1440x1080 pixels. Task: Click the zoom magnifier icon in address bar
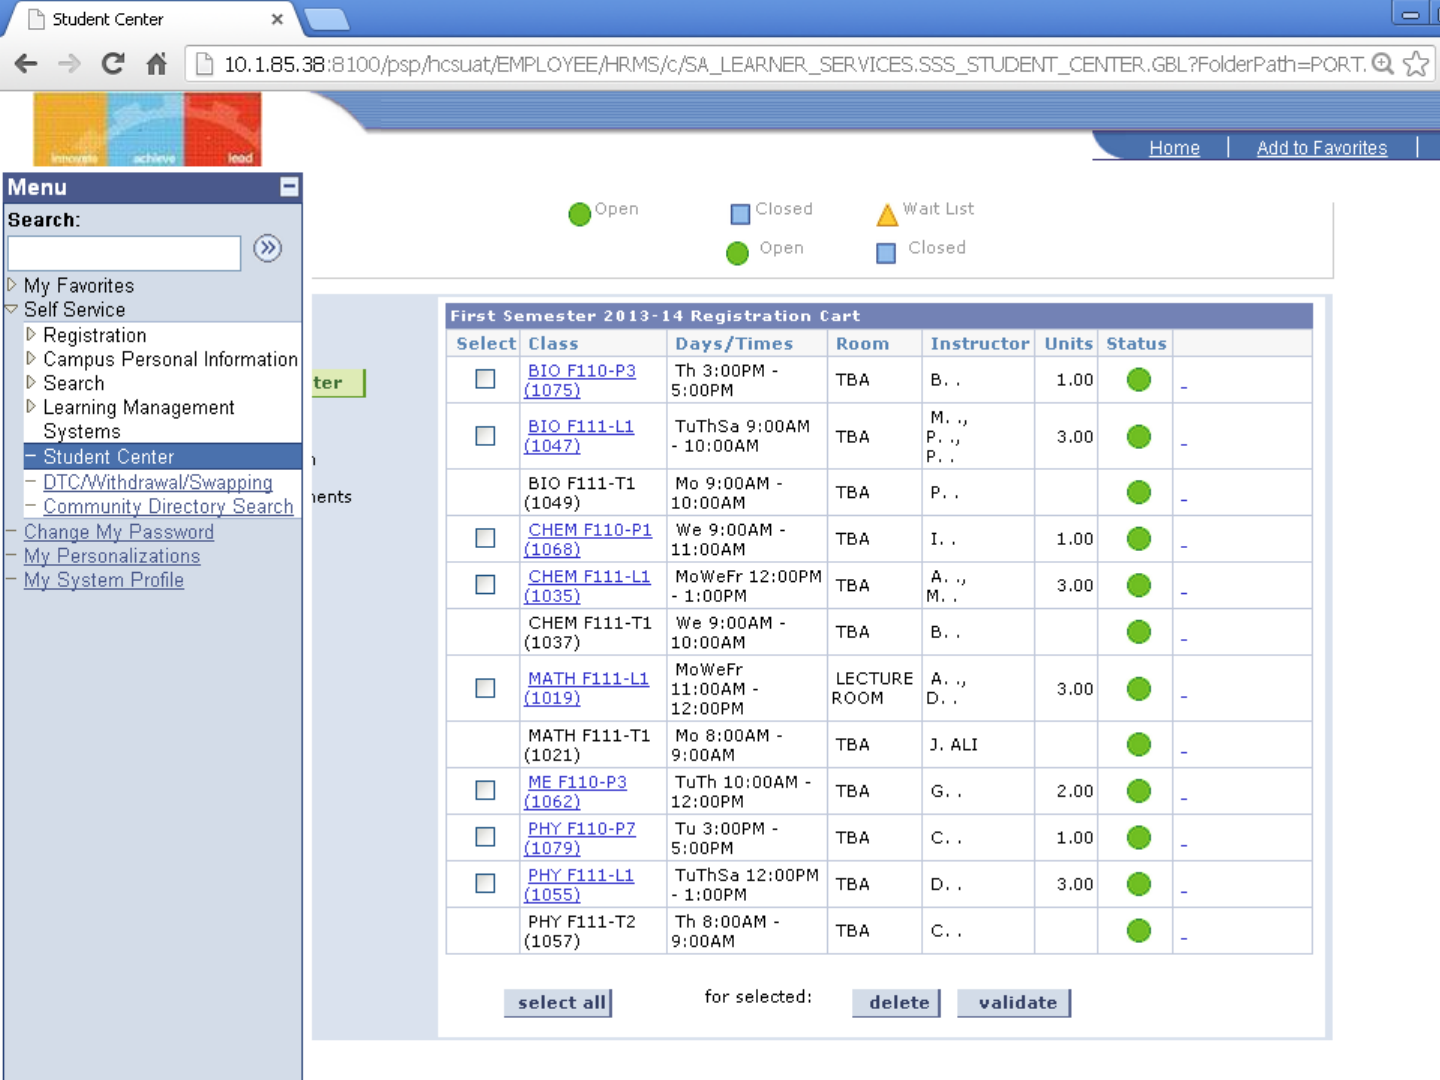(1383, 64)
